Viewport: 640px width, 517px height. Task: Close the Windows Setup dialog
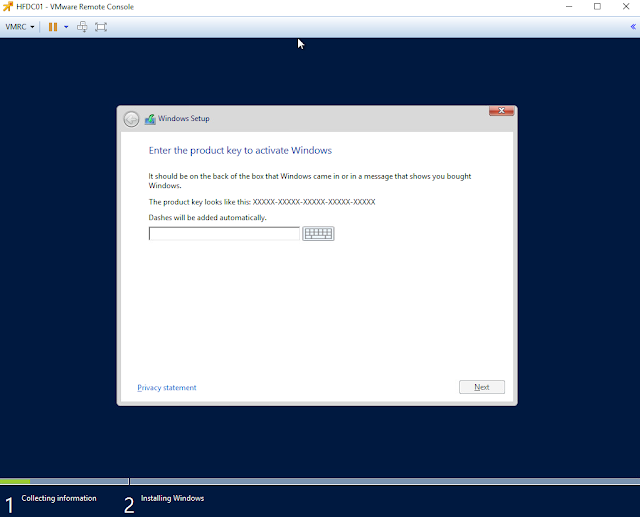tap(501, 111)
